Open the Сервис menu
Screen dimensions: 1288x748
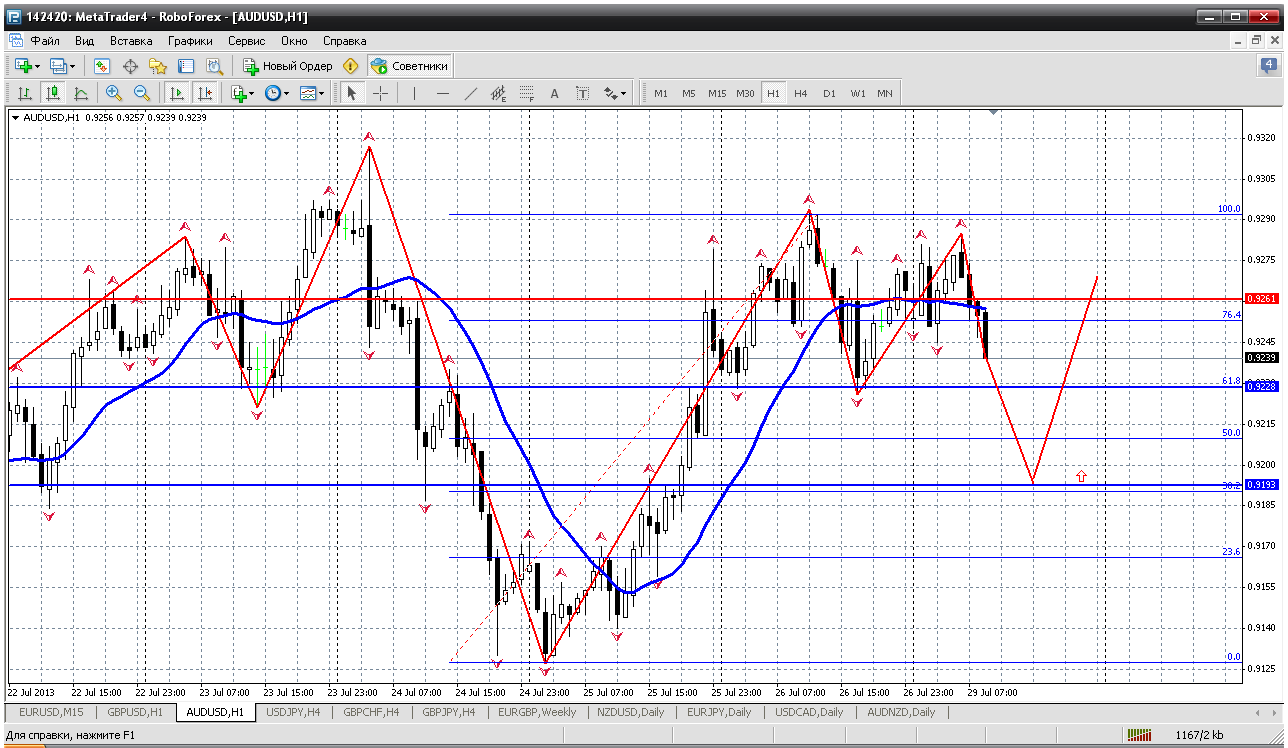(x=246, y=41)
